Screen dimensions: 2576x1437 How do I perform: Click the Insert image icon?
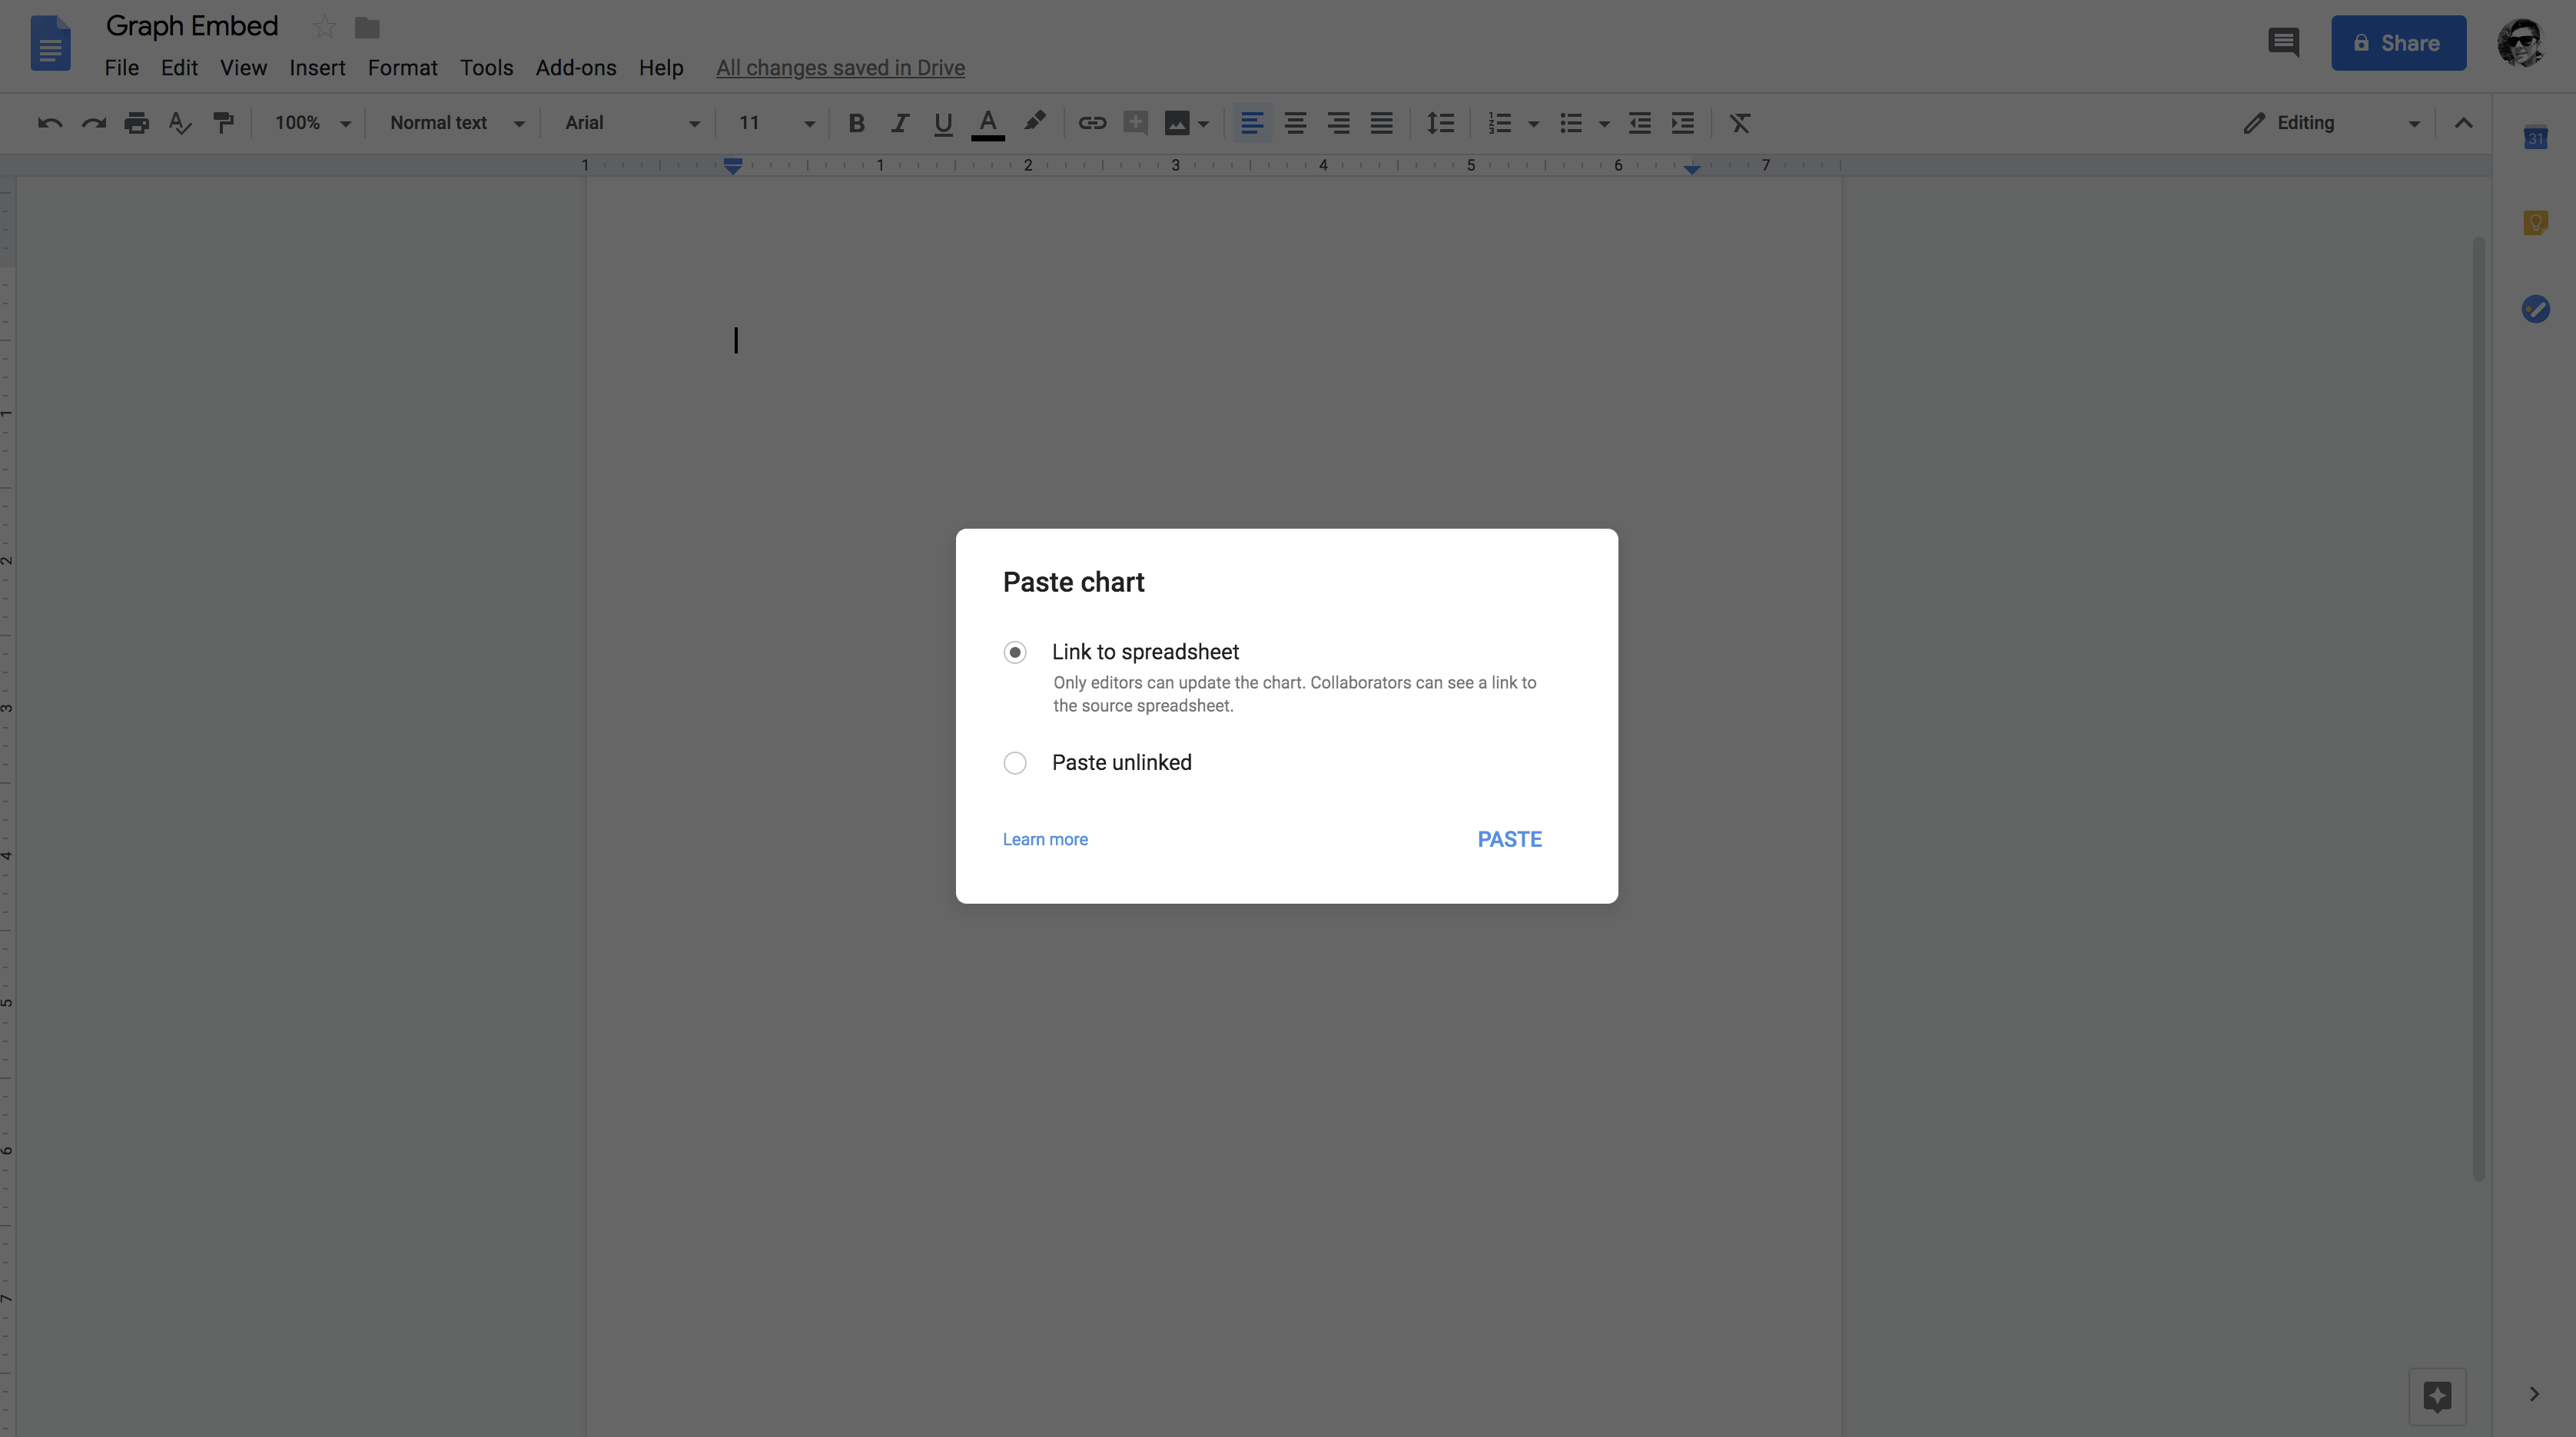click(1177, 123)
